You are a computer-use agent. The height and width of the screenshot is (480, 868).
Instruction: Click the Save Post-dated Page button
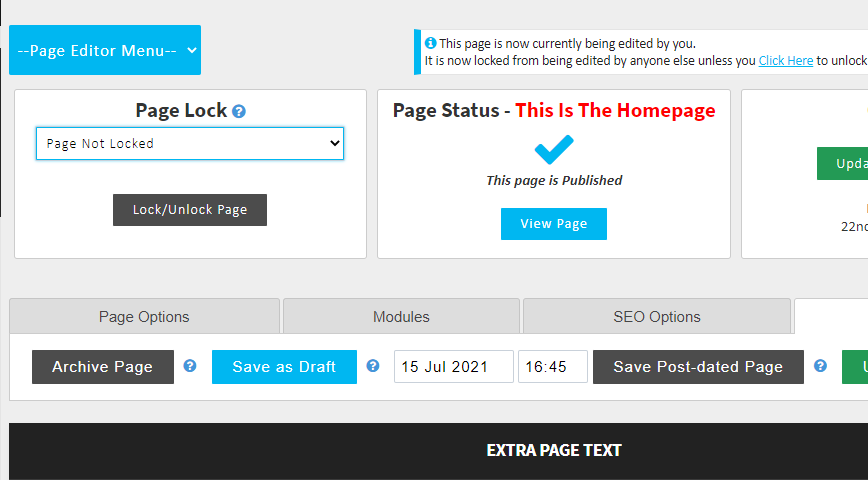pos(698,367)
